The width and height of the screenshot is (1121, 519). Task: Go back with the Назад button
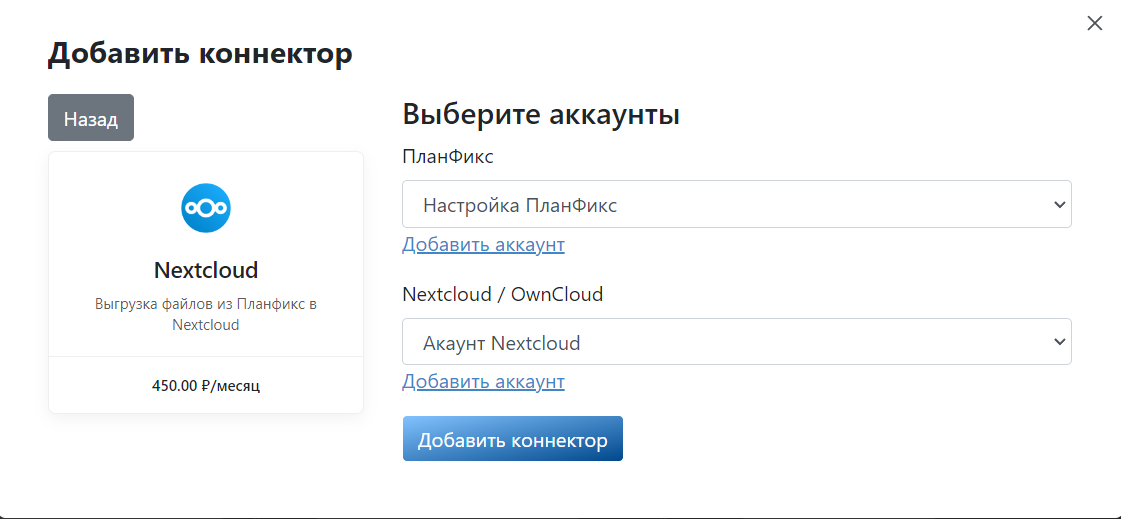click(x=91, y=118)
